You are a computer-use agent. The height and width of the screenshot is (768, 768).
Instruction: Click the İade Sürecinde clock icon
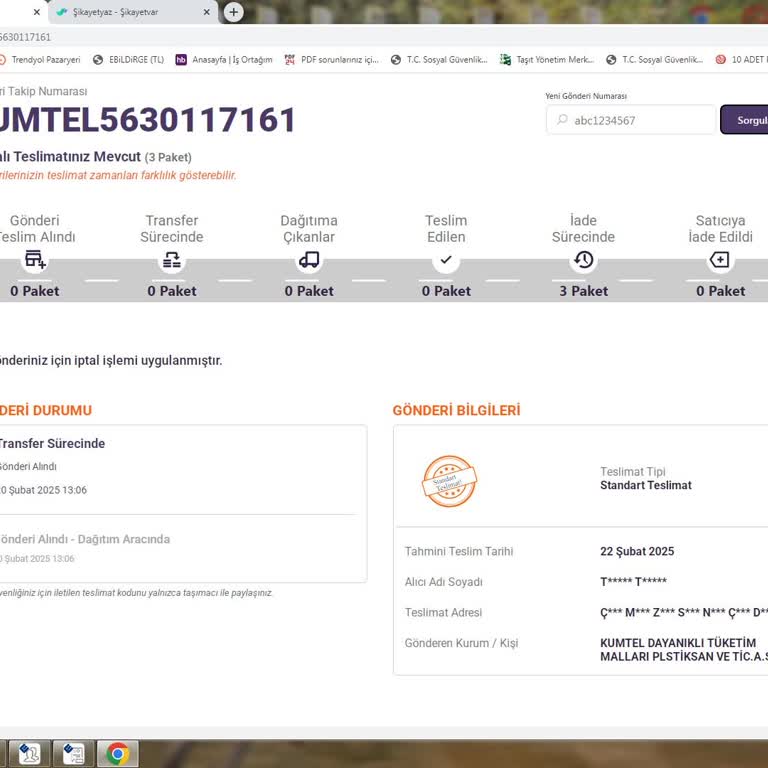[583, 260]
